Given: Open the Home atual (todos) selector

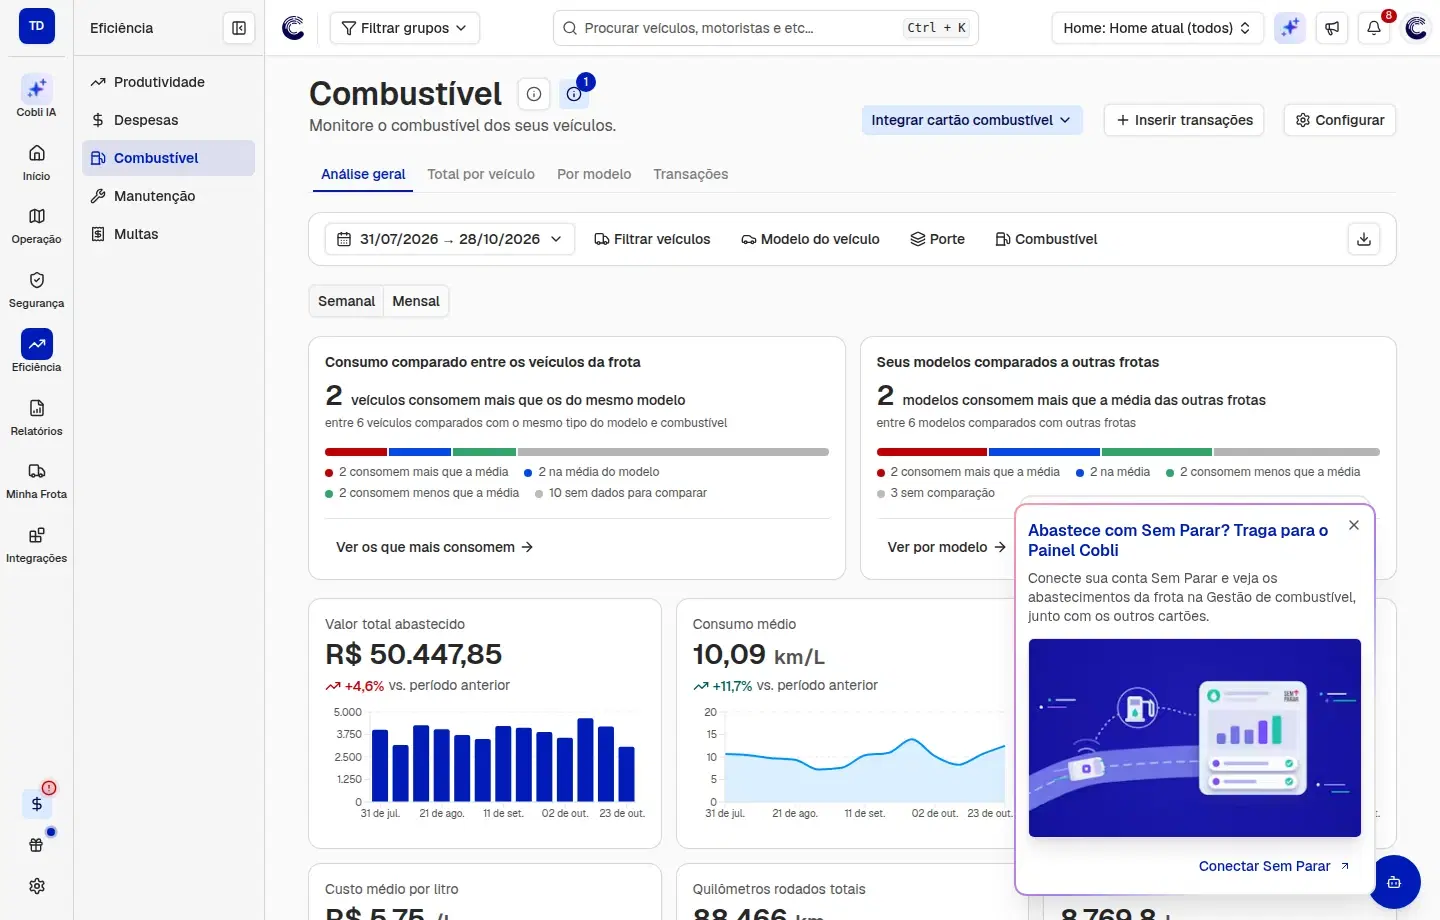Looking at the screenshot, I should tap(1157, 28).
